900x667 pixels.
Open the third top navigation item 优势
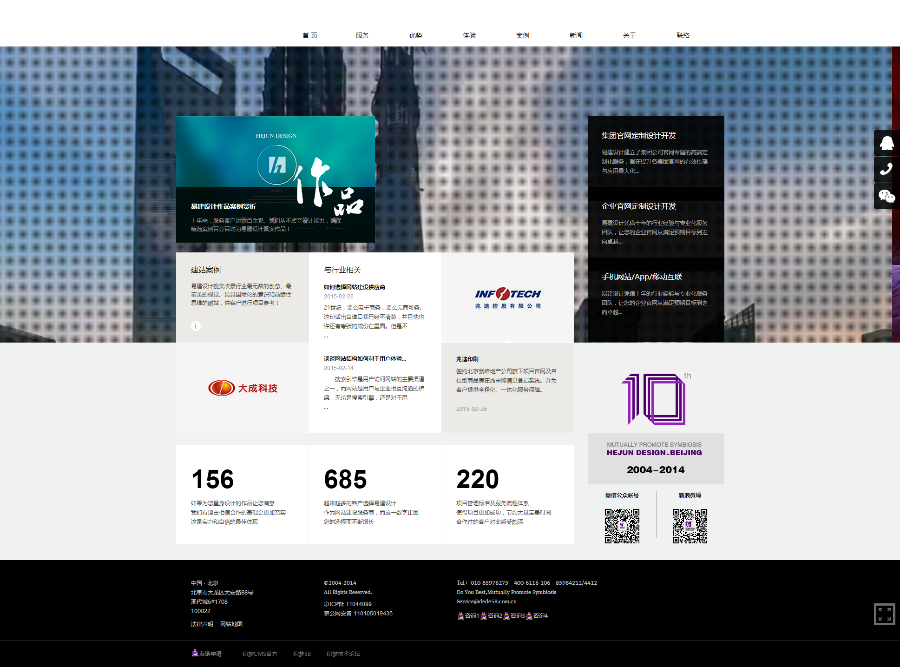click(x=416, y=35)
